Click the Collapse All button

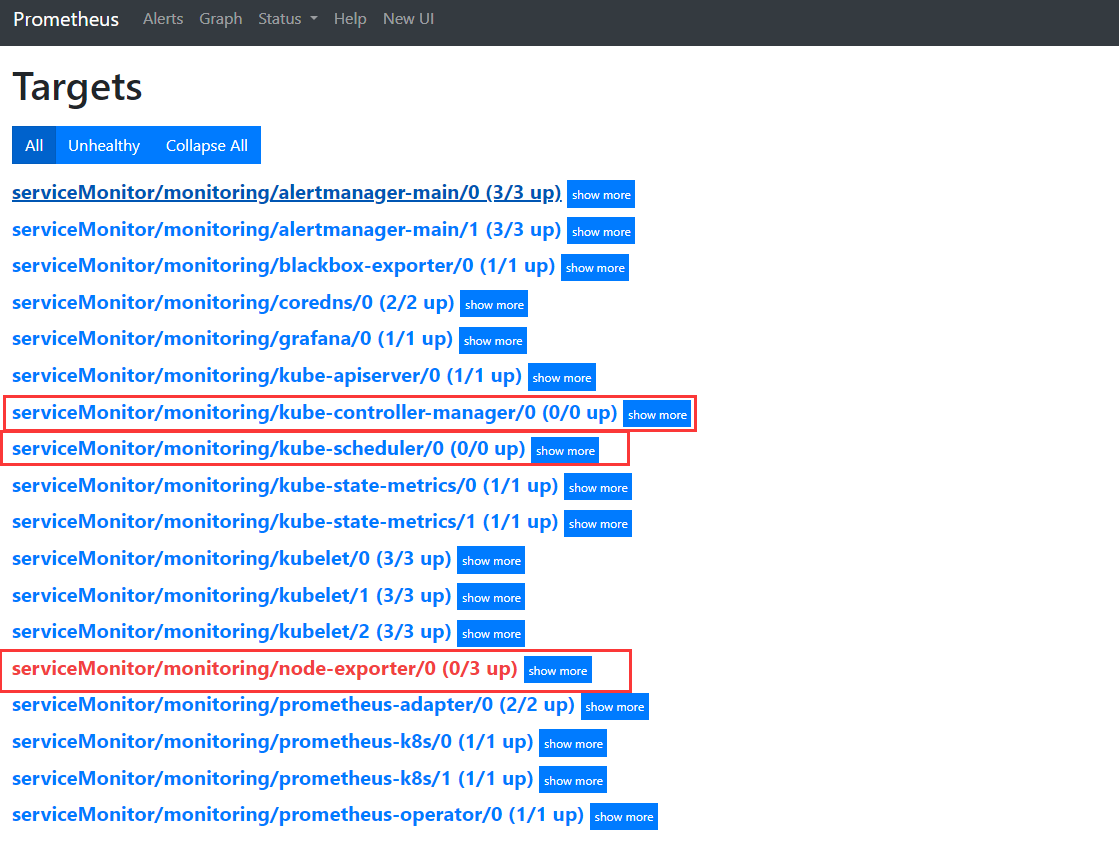(207, 146)
